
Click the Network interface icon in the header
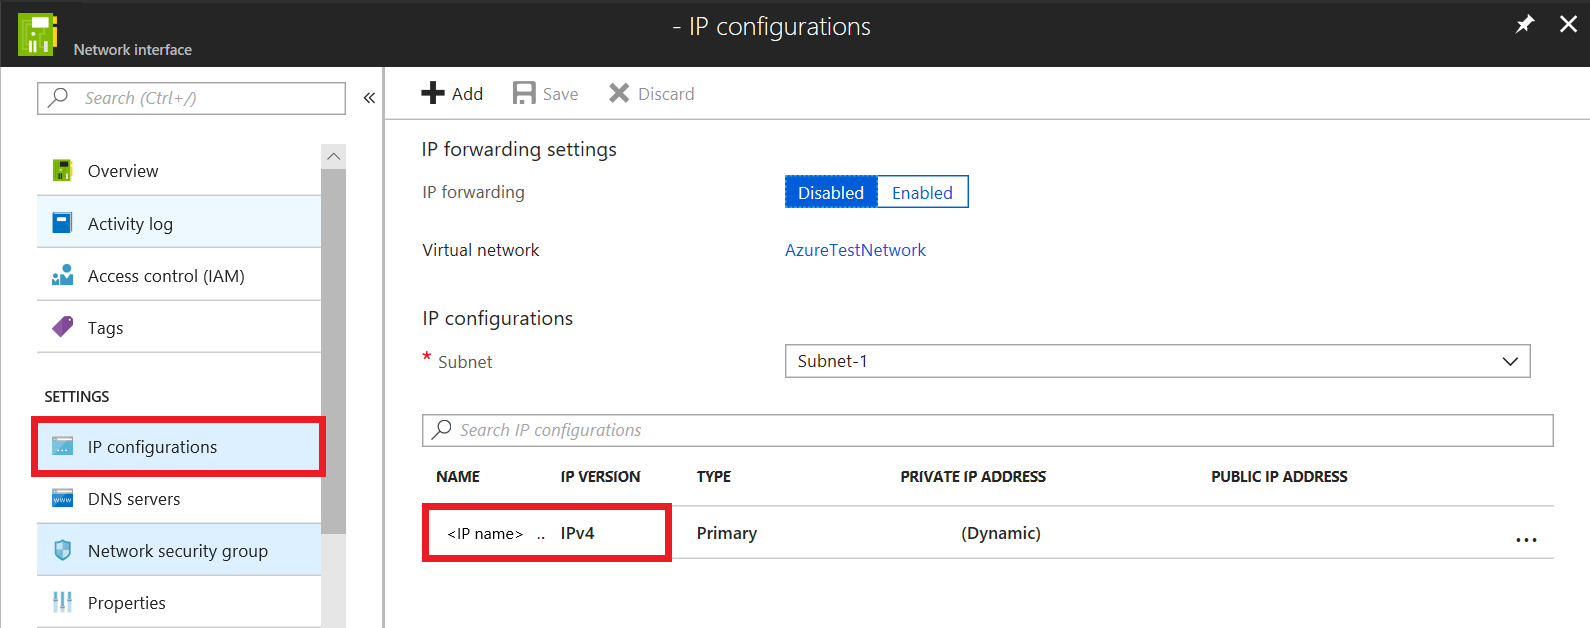tap(37, 34)
